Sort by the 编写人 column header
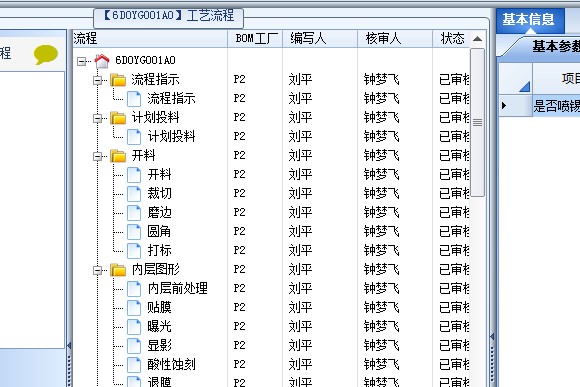The image size is (580, 387). (320, 38)
